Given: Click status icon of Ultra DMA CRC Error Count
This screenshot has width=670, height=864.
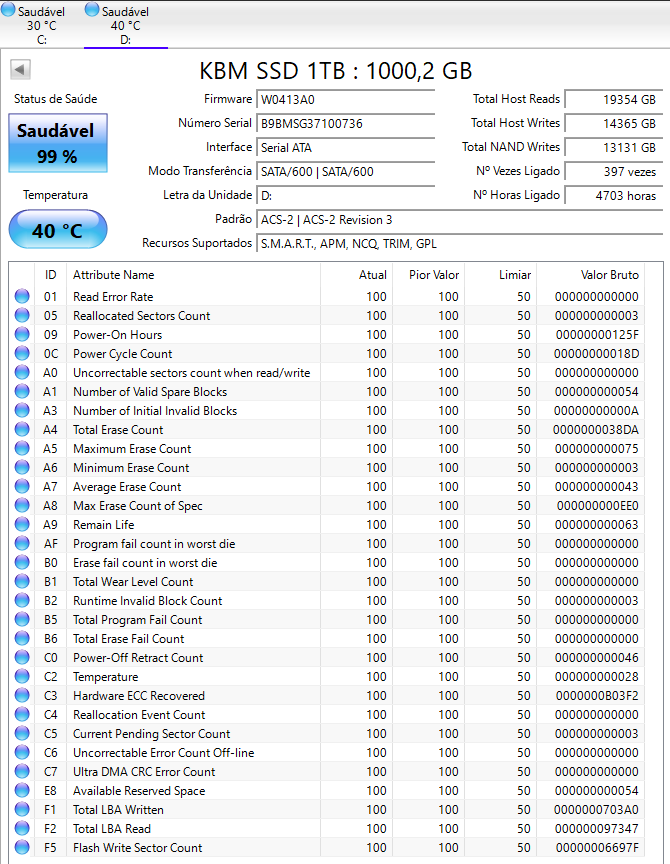Looking at the screenshot, I should 22,772.
